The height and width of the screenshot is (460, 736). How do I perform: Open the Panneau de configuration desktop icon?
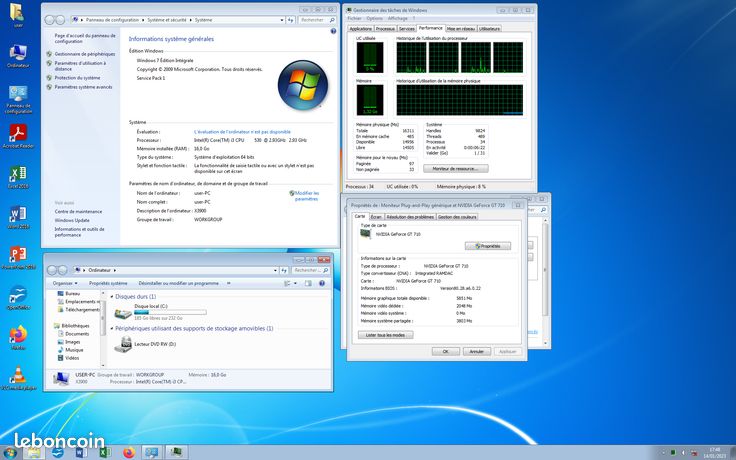(x=18, y=100)
